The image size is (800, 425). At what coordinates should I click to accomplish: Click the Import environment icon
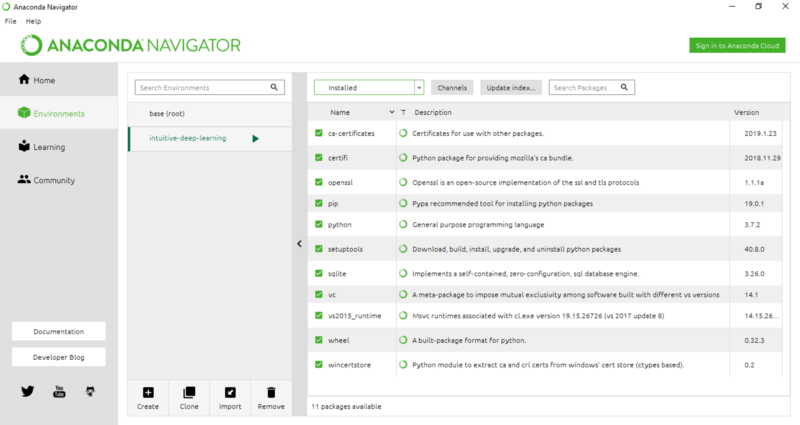click(x=230, y=392)
